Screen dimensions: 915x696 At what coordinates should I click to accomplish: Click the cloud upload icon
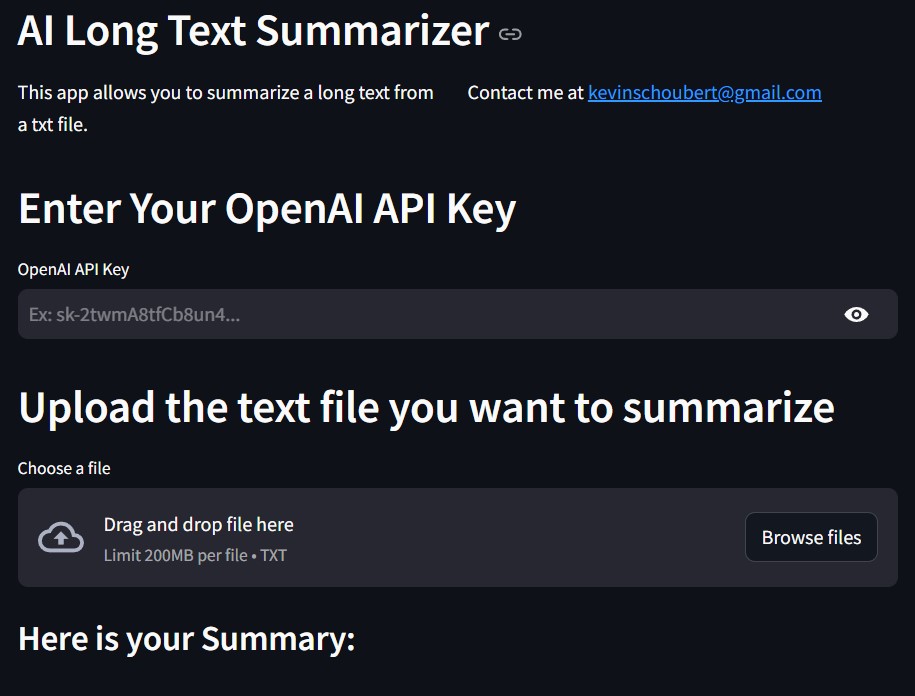click(61, 538)
